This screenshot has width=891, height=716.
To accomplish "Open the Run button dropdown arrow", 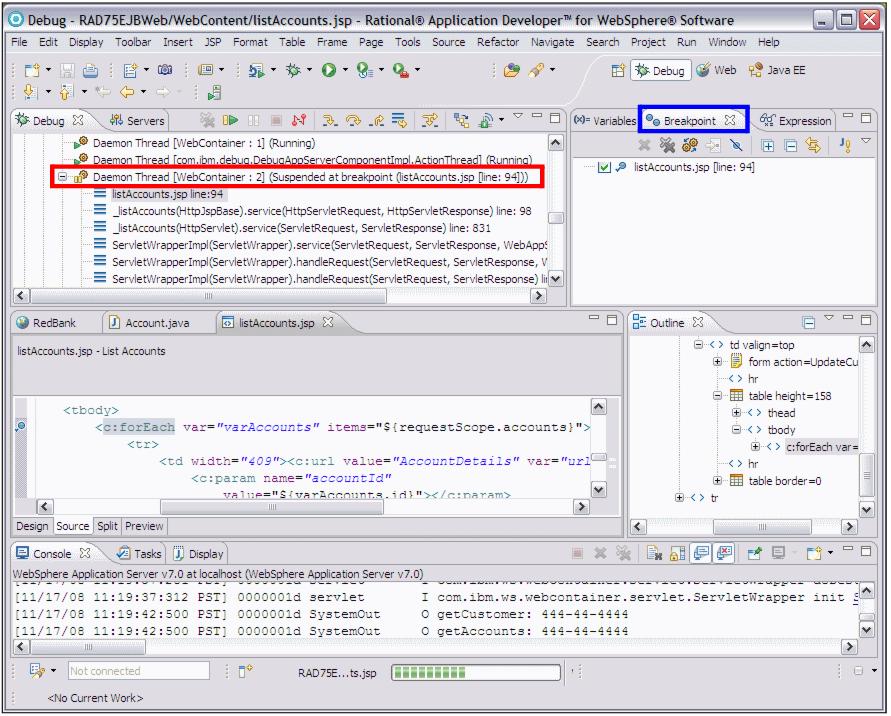I will (x=345, y=70).
